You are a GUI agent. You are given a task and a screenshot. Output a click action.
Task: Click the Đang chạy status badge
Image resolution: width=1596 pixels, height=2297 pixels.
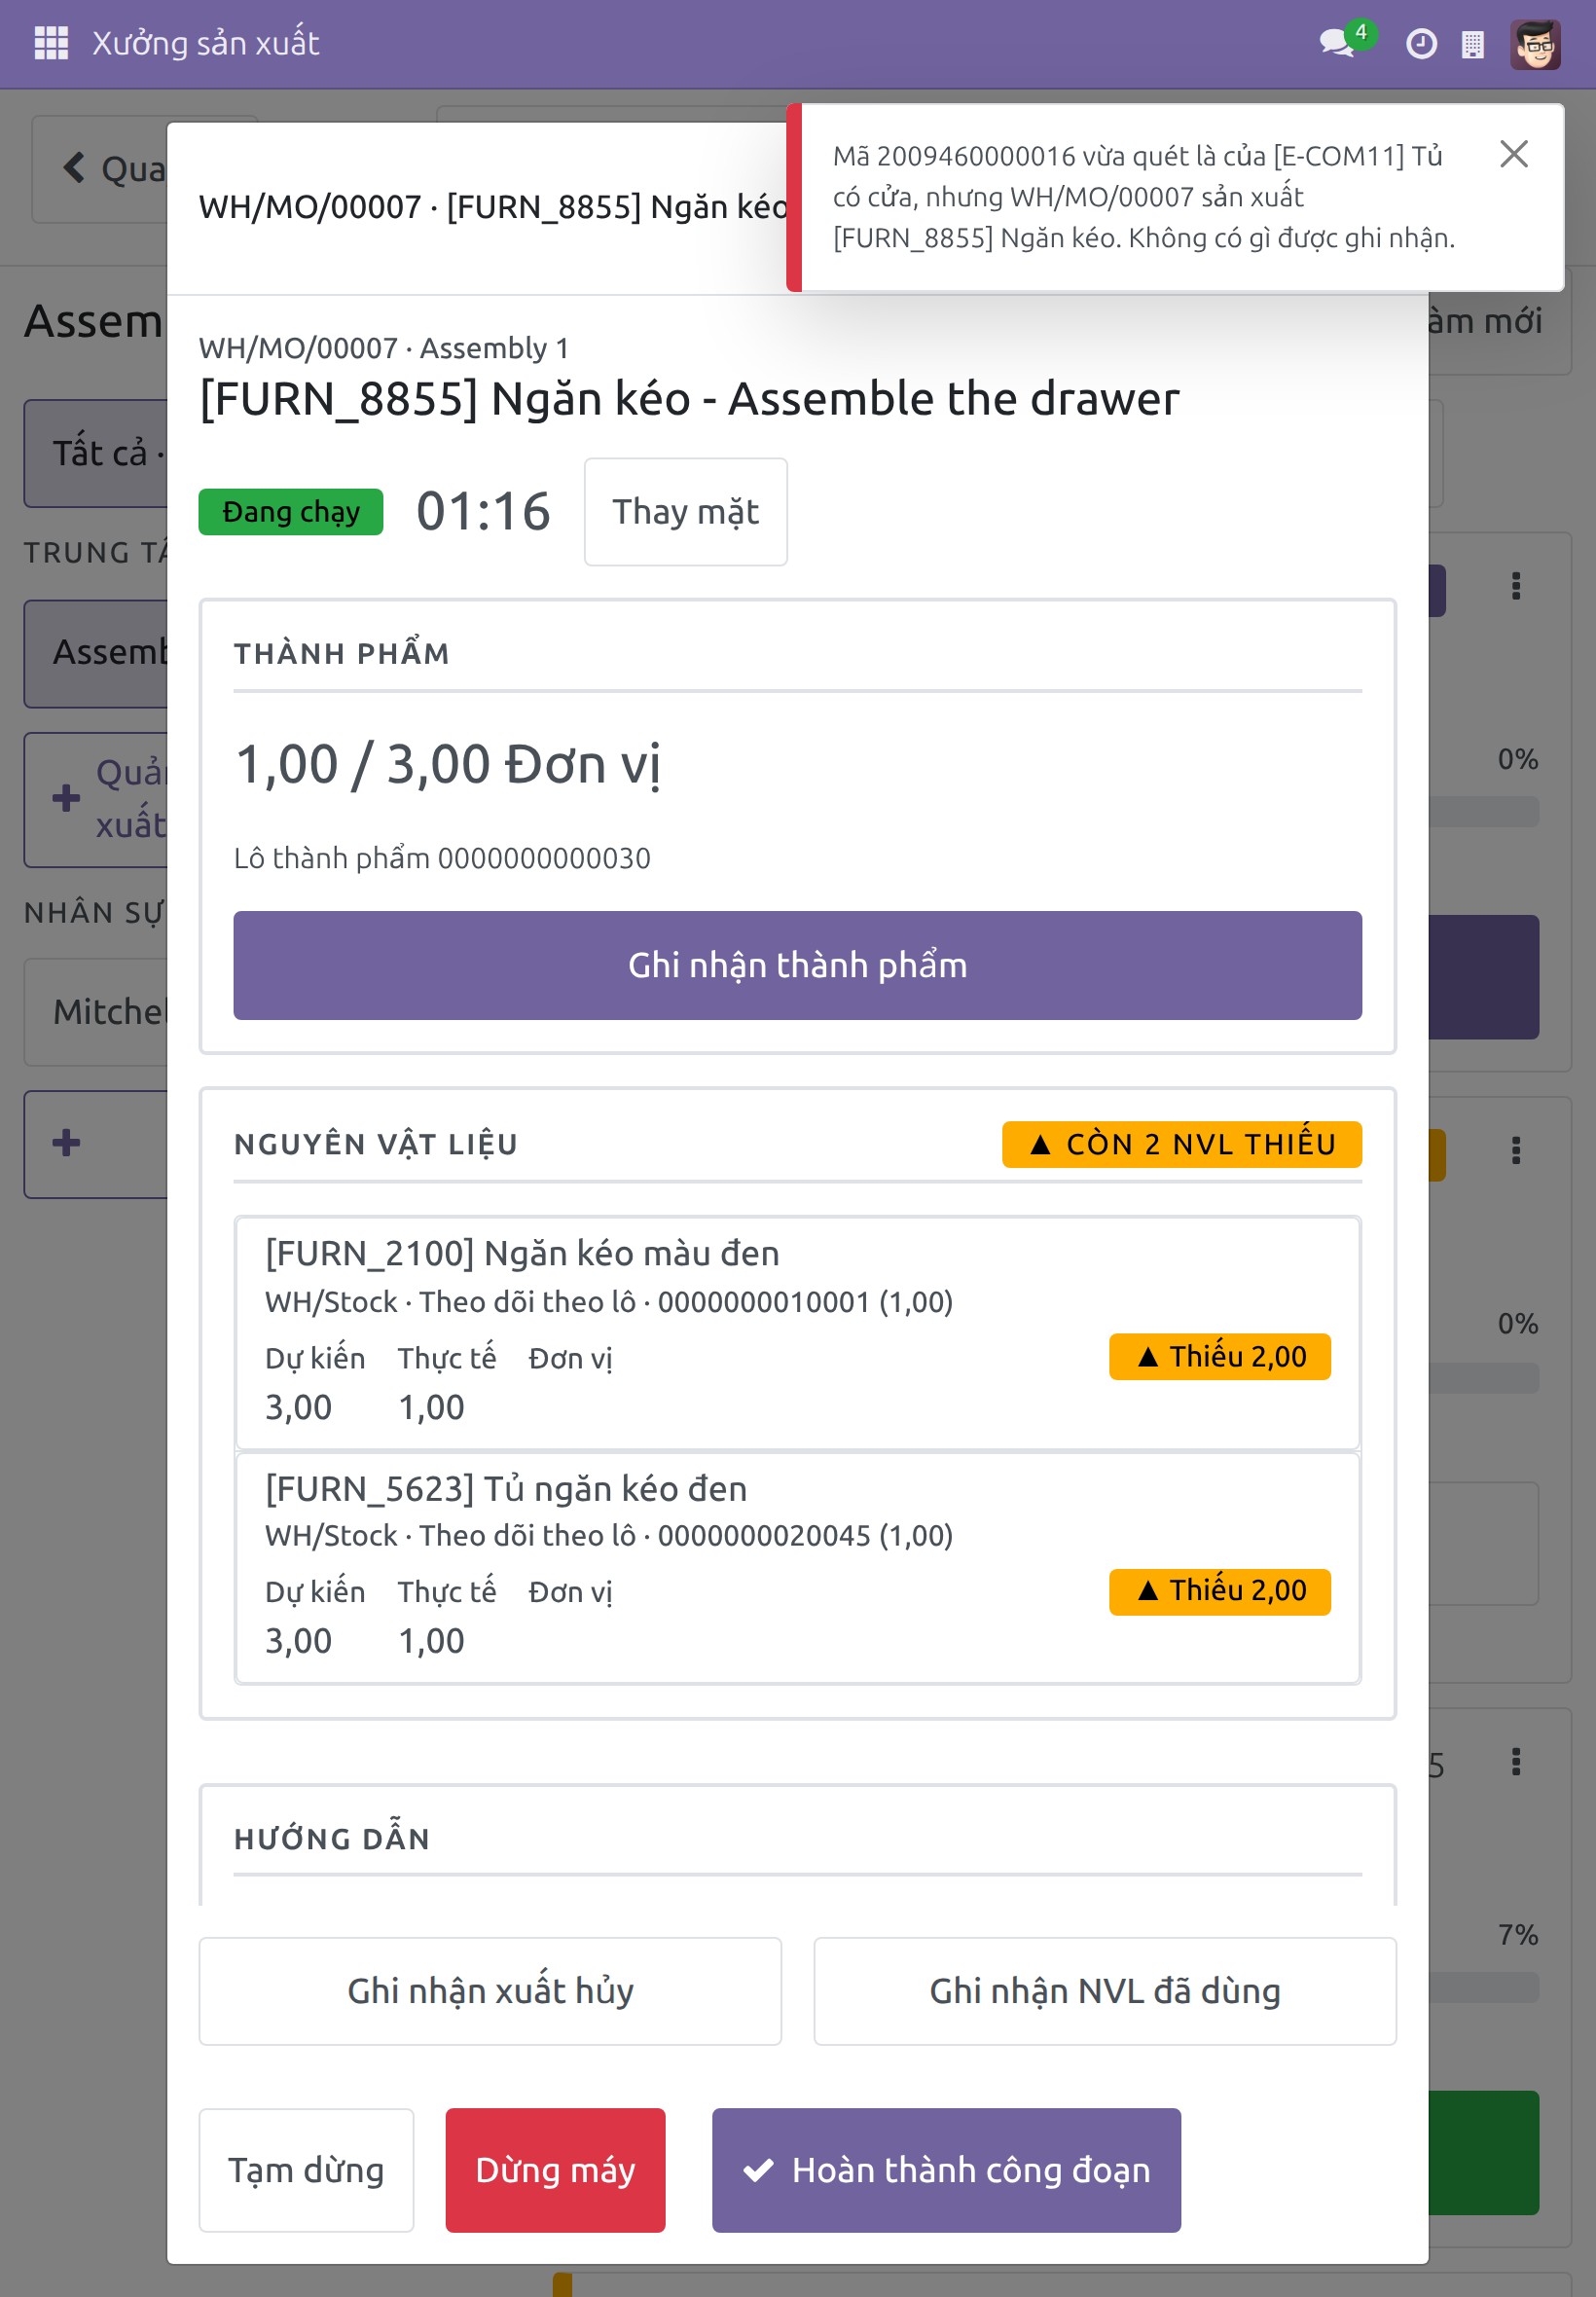(290, 512)
